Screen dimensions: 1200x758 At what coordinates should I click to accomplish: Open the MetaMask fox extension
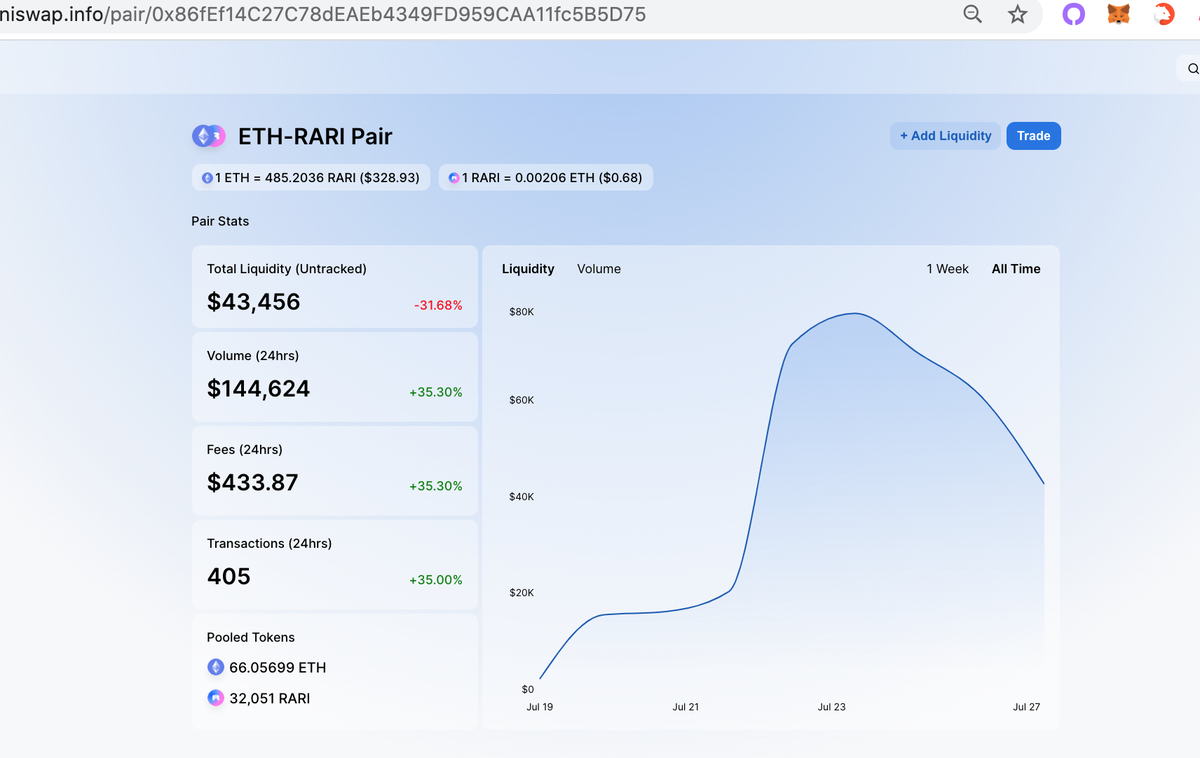1119,14
